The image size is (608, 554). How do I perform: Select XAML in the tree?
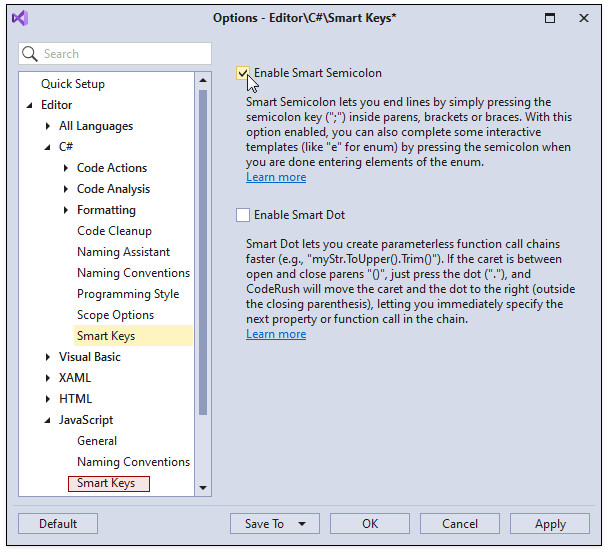75,378
